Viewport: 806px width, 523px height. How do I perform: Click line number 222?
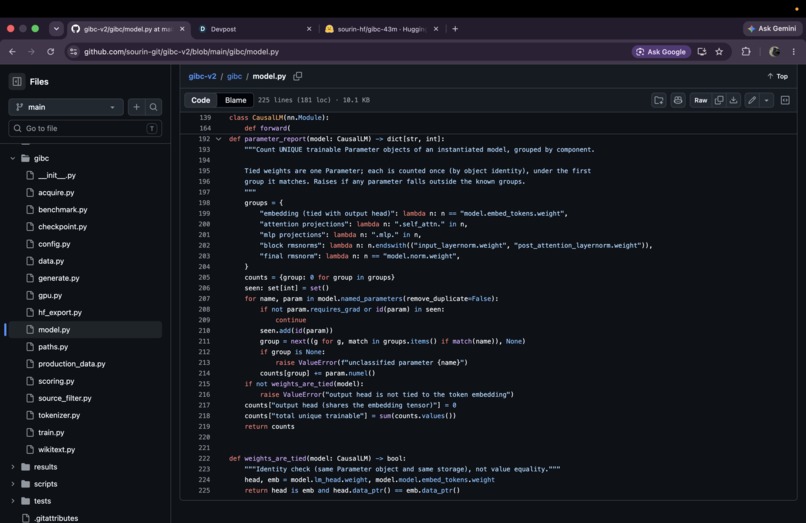point(204,458)
